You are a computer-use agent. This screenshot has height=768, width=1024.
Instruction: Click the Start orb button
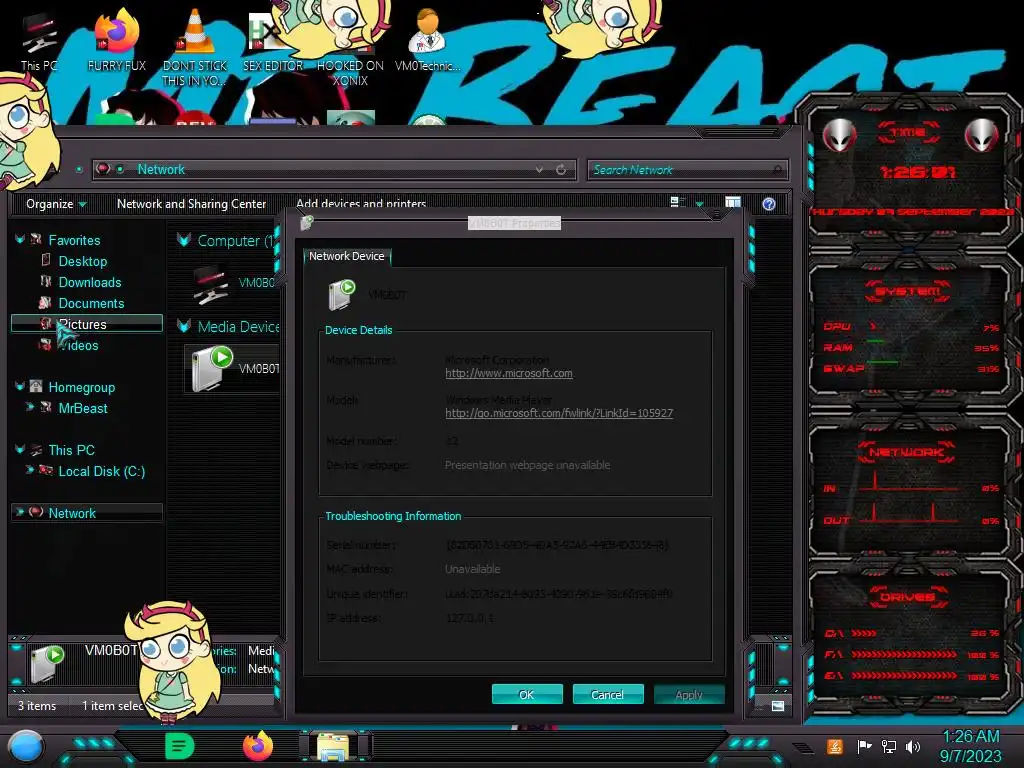tap(25, 746)
